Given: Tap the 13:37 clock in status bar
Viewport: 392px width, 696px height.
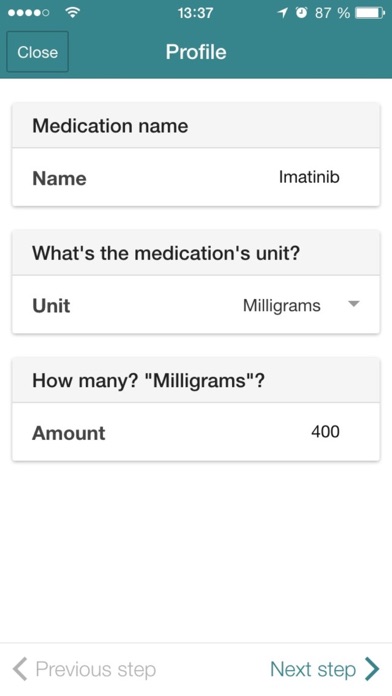Looking at the screenshot, I should pos(195,13).
